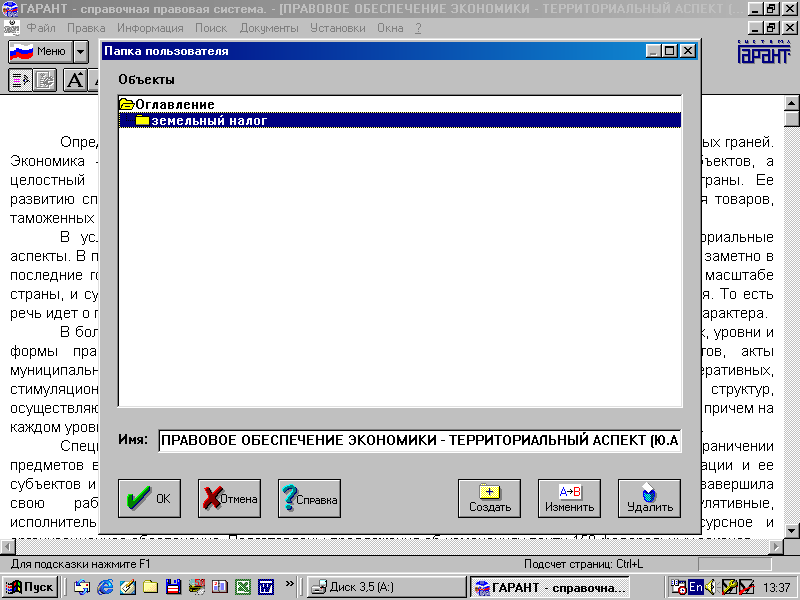The width and height of the screenshot is (800, 600).
Task: Open the Документы menu
Action: coord(269,28)
